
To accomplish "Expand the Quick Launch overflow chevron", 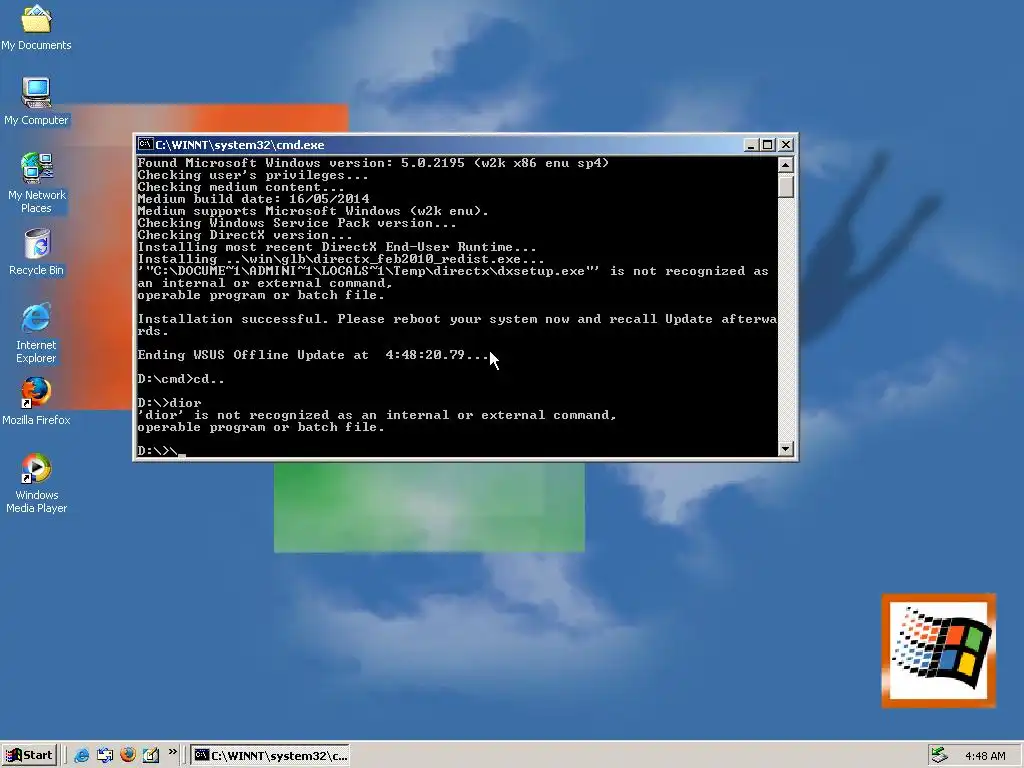I will pos(172,752).
